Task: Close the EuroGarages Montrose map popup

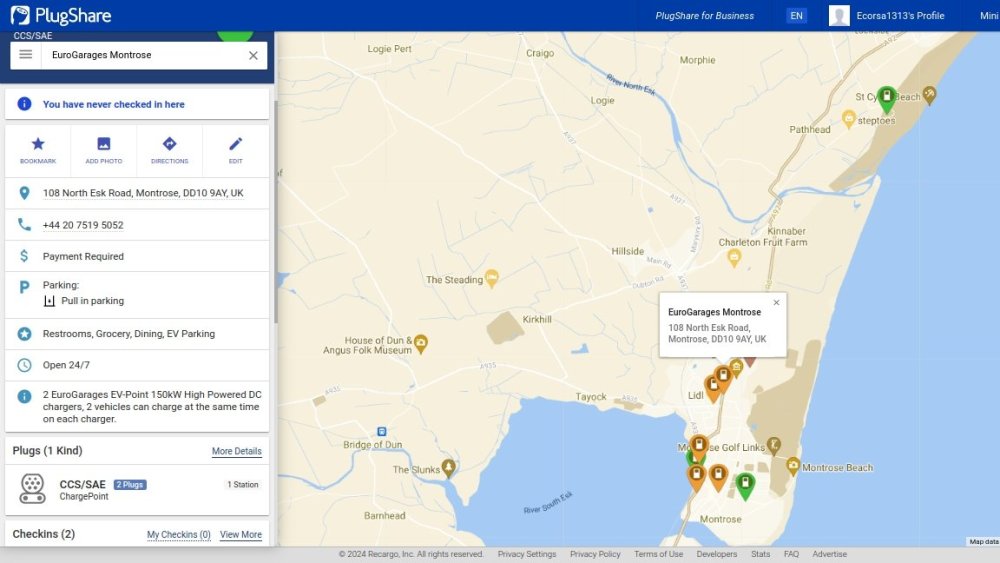Action: tap(776, 303)
